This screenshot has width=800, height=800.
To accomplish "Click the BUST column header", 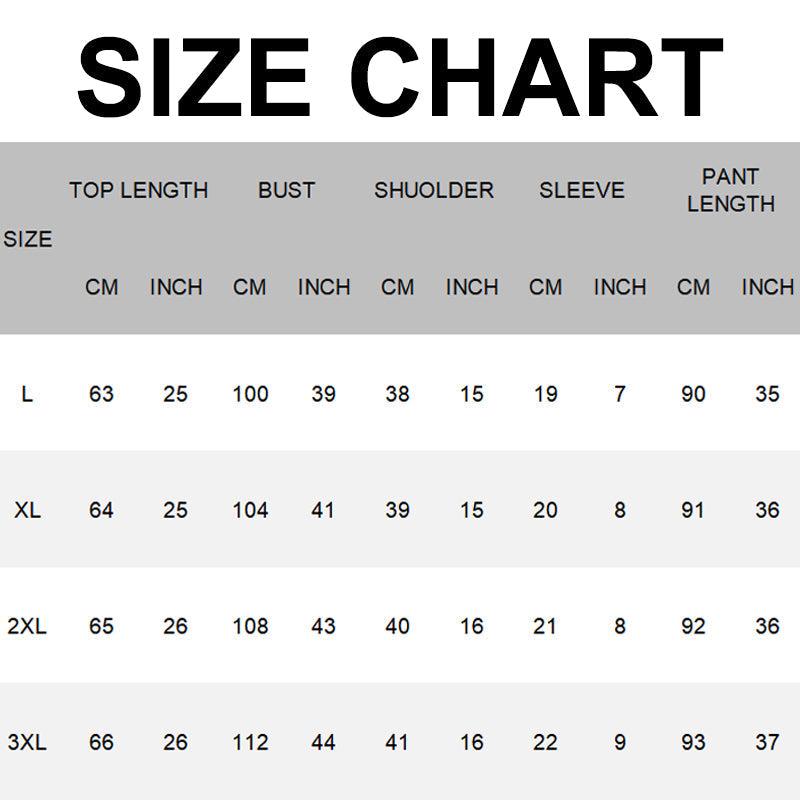I will (x=286, y=190).
